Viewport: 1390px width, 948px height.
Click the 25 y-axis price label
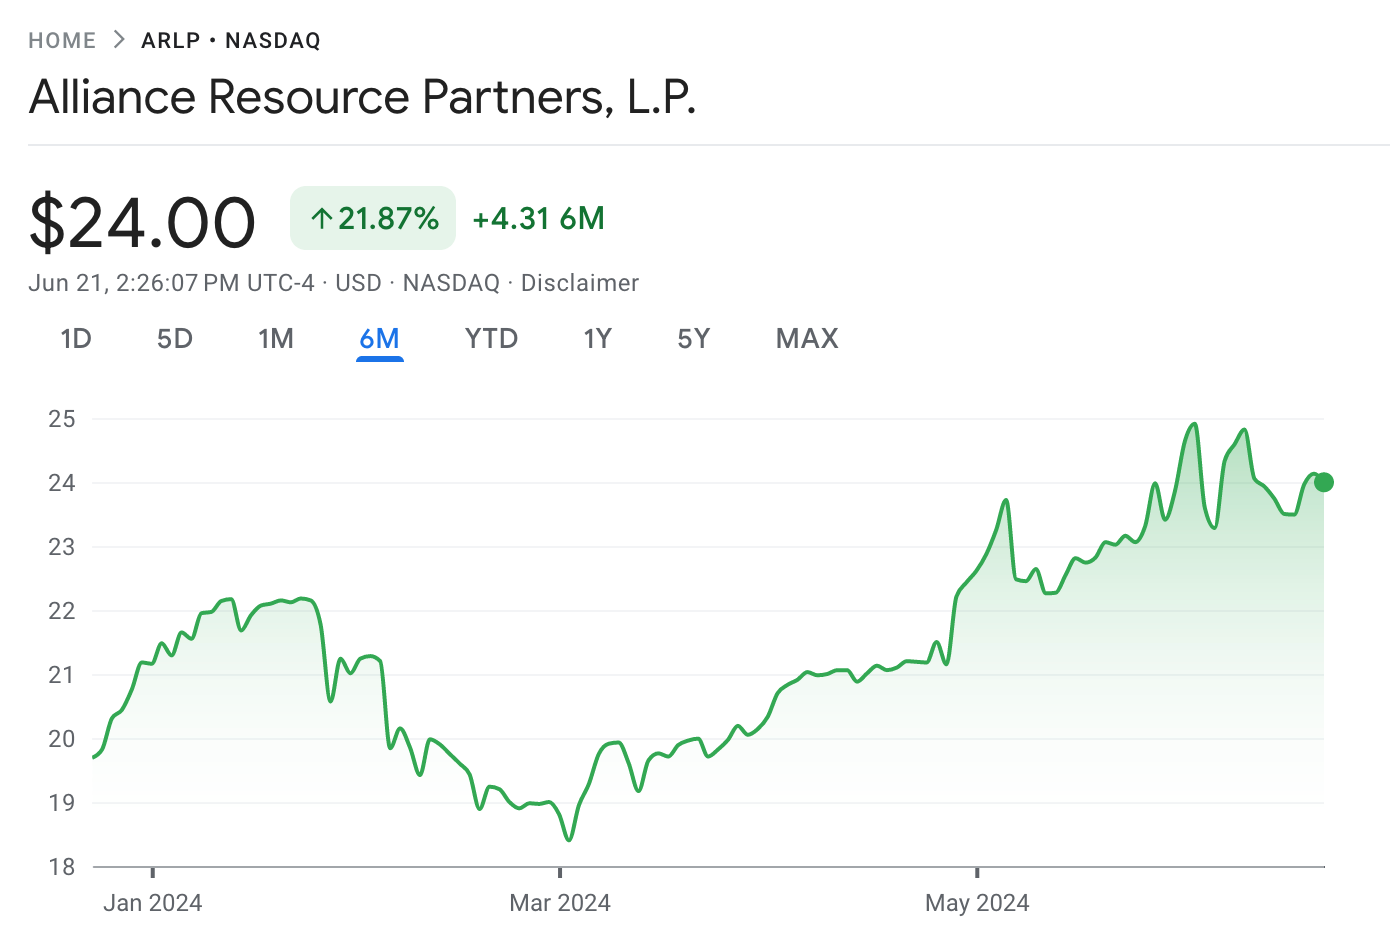pos(62,419)
